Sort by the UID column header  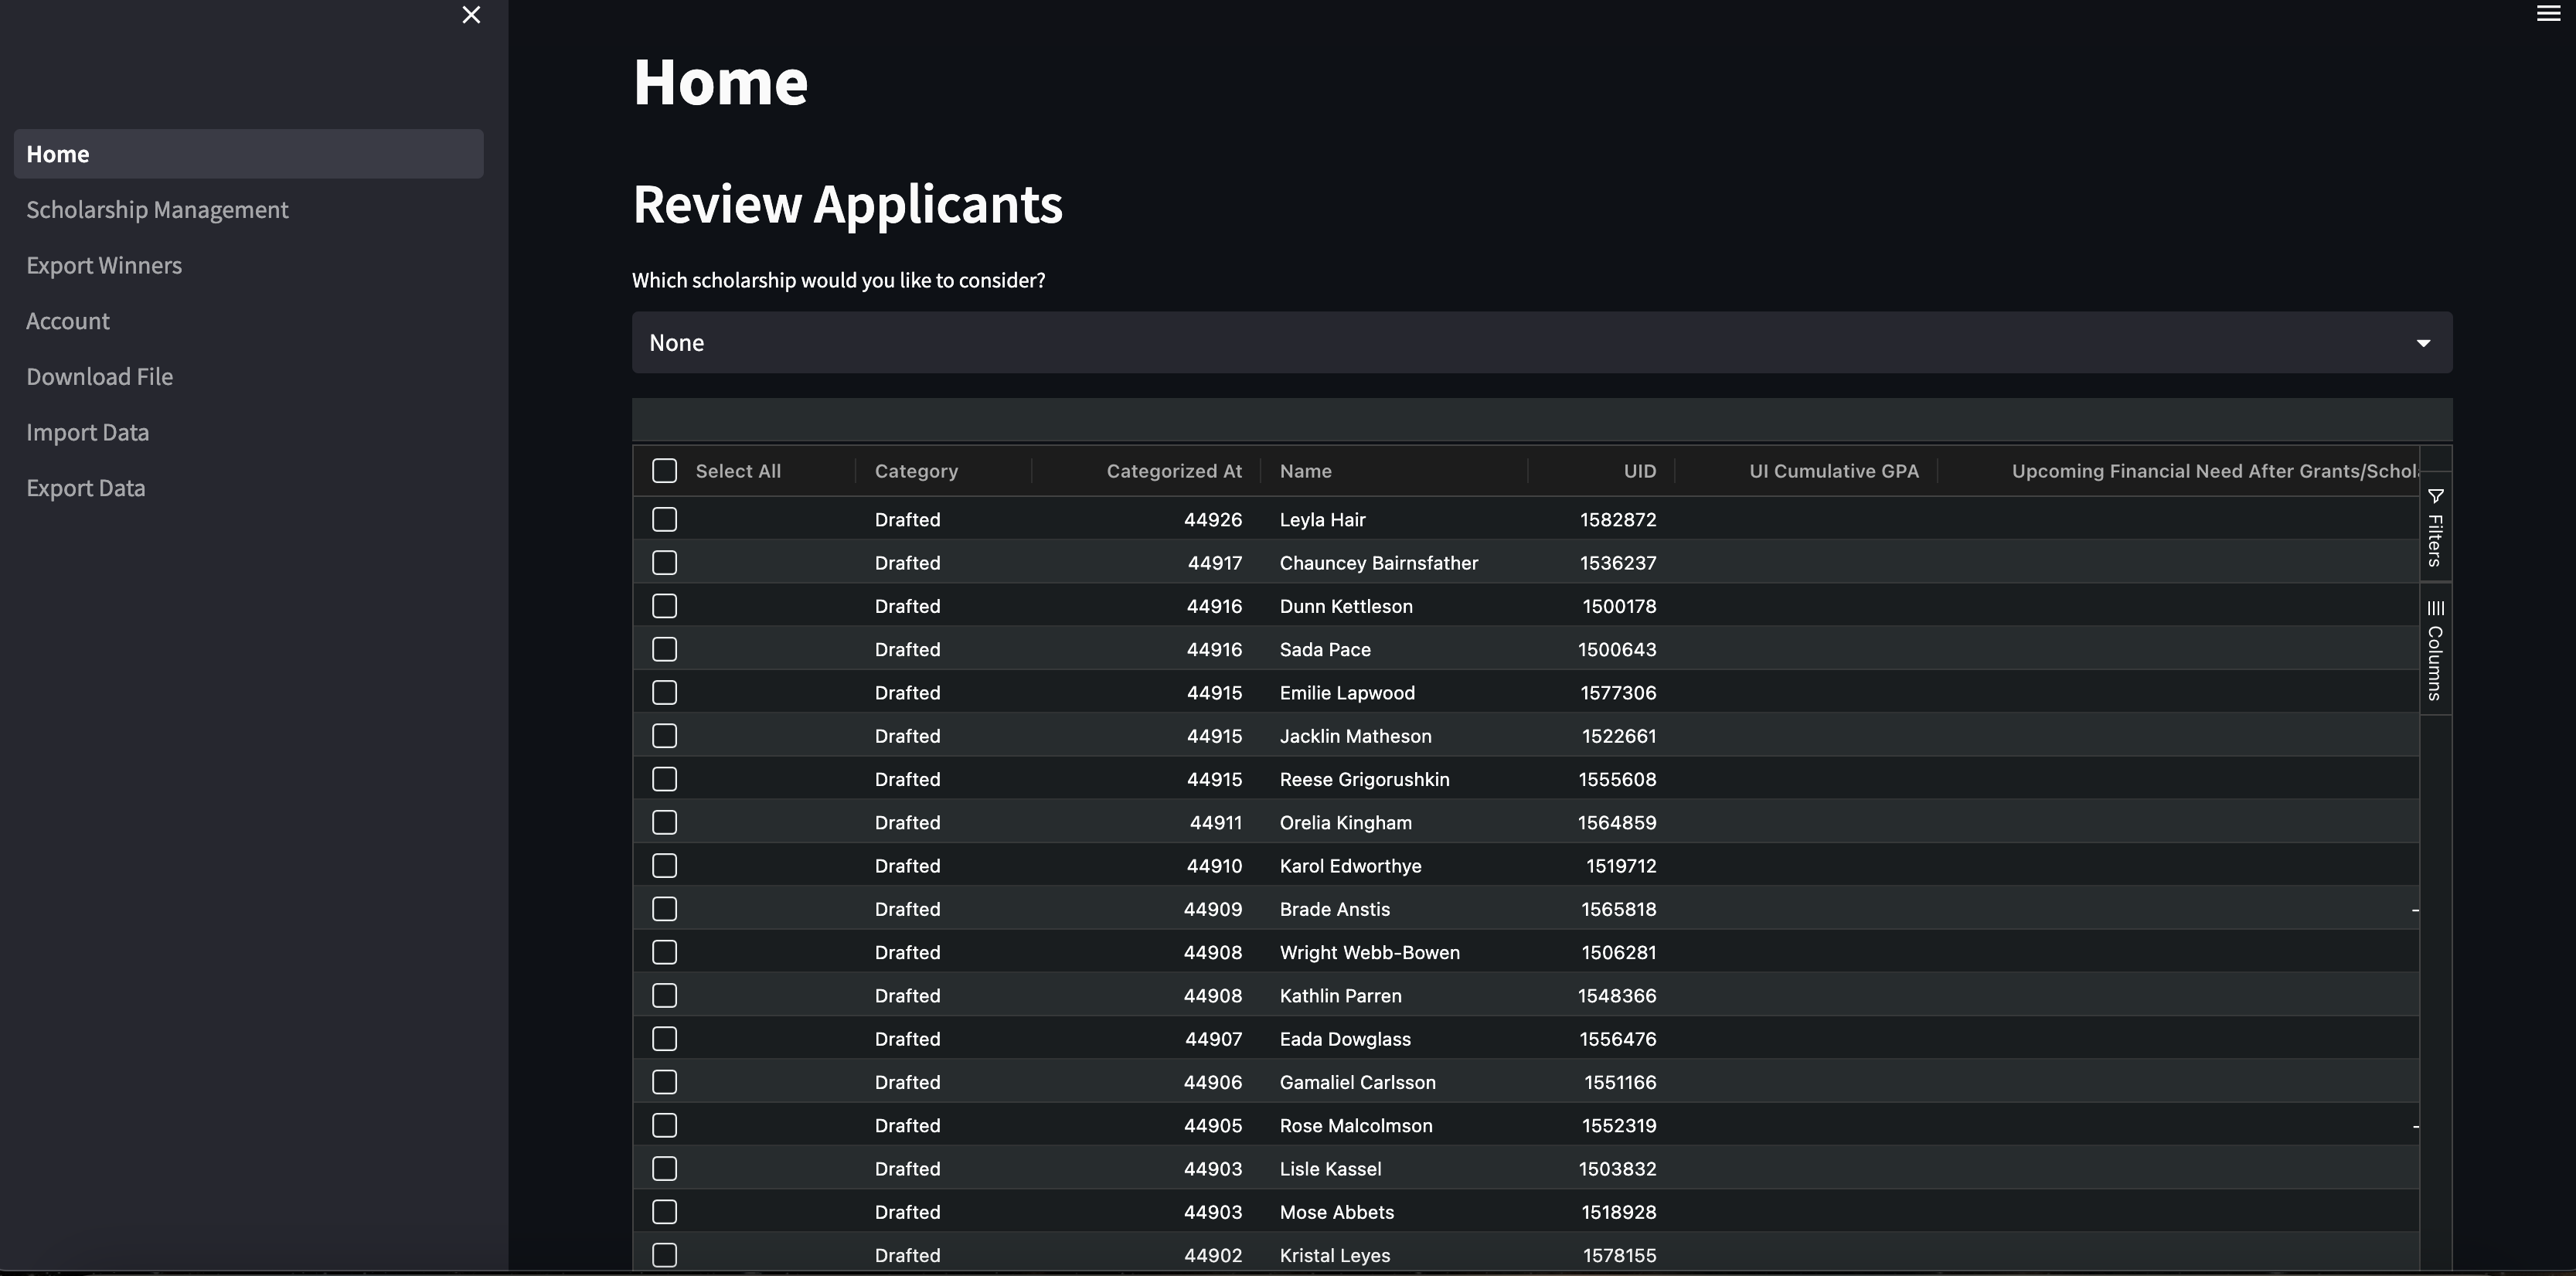tap(1640, 471)
